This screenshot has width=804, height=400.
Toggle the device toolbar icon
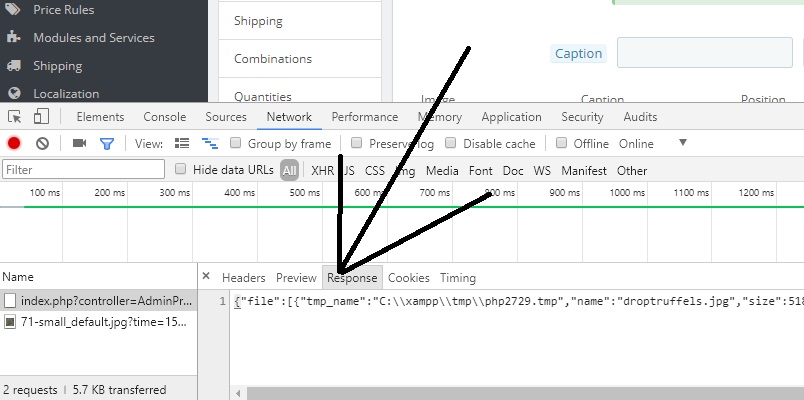pos(41,116)
